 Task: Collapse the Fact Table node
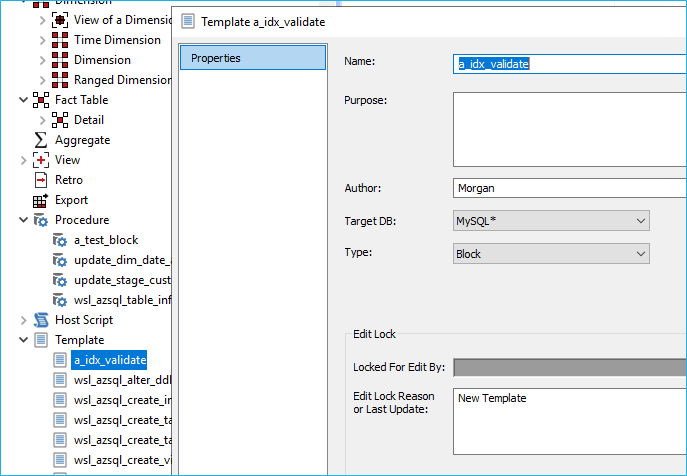click(24, 100)
